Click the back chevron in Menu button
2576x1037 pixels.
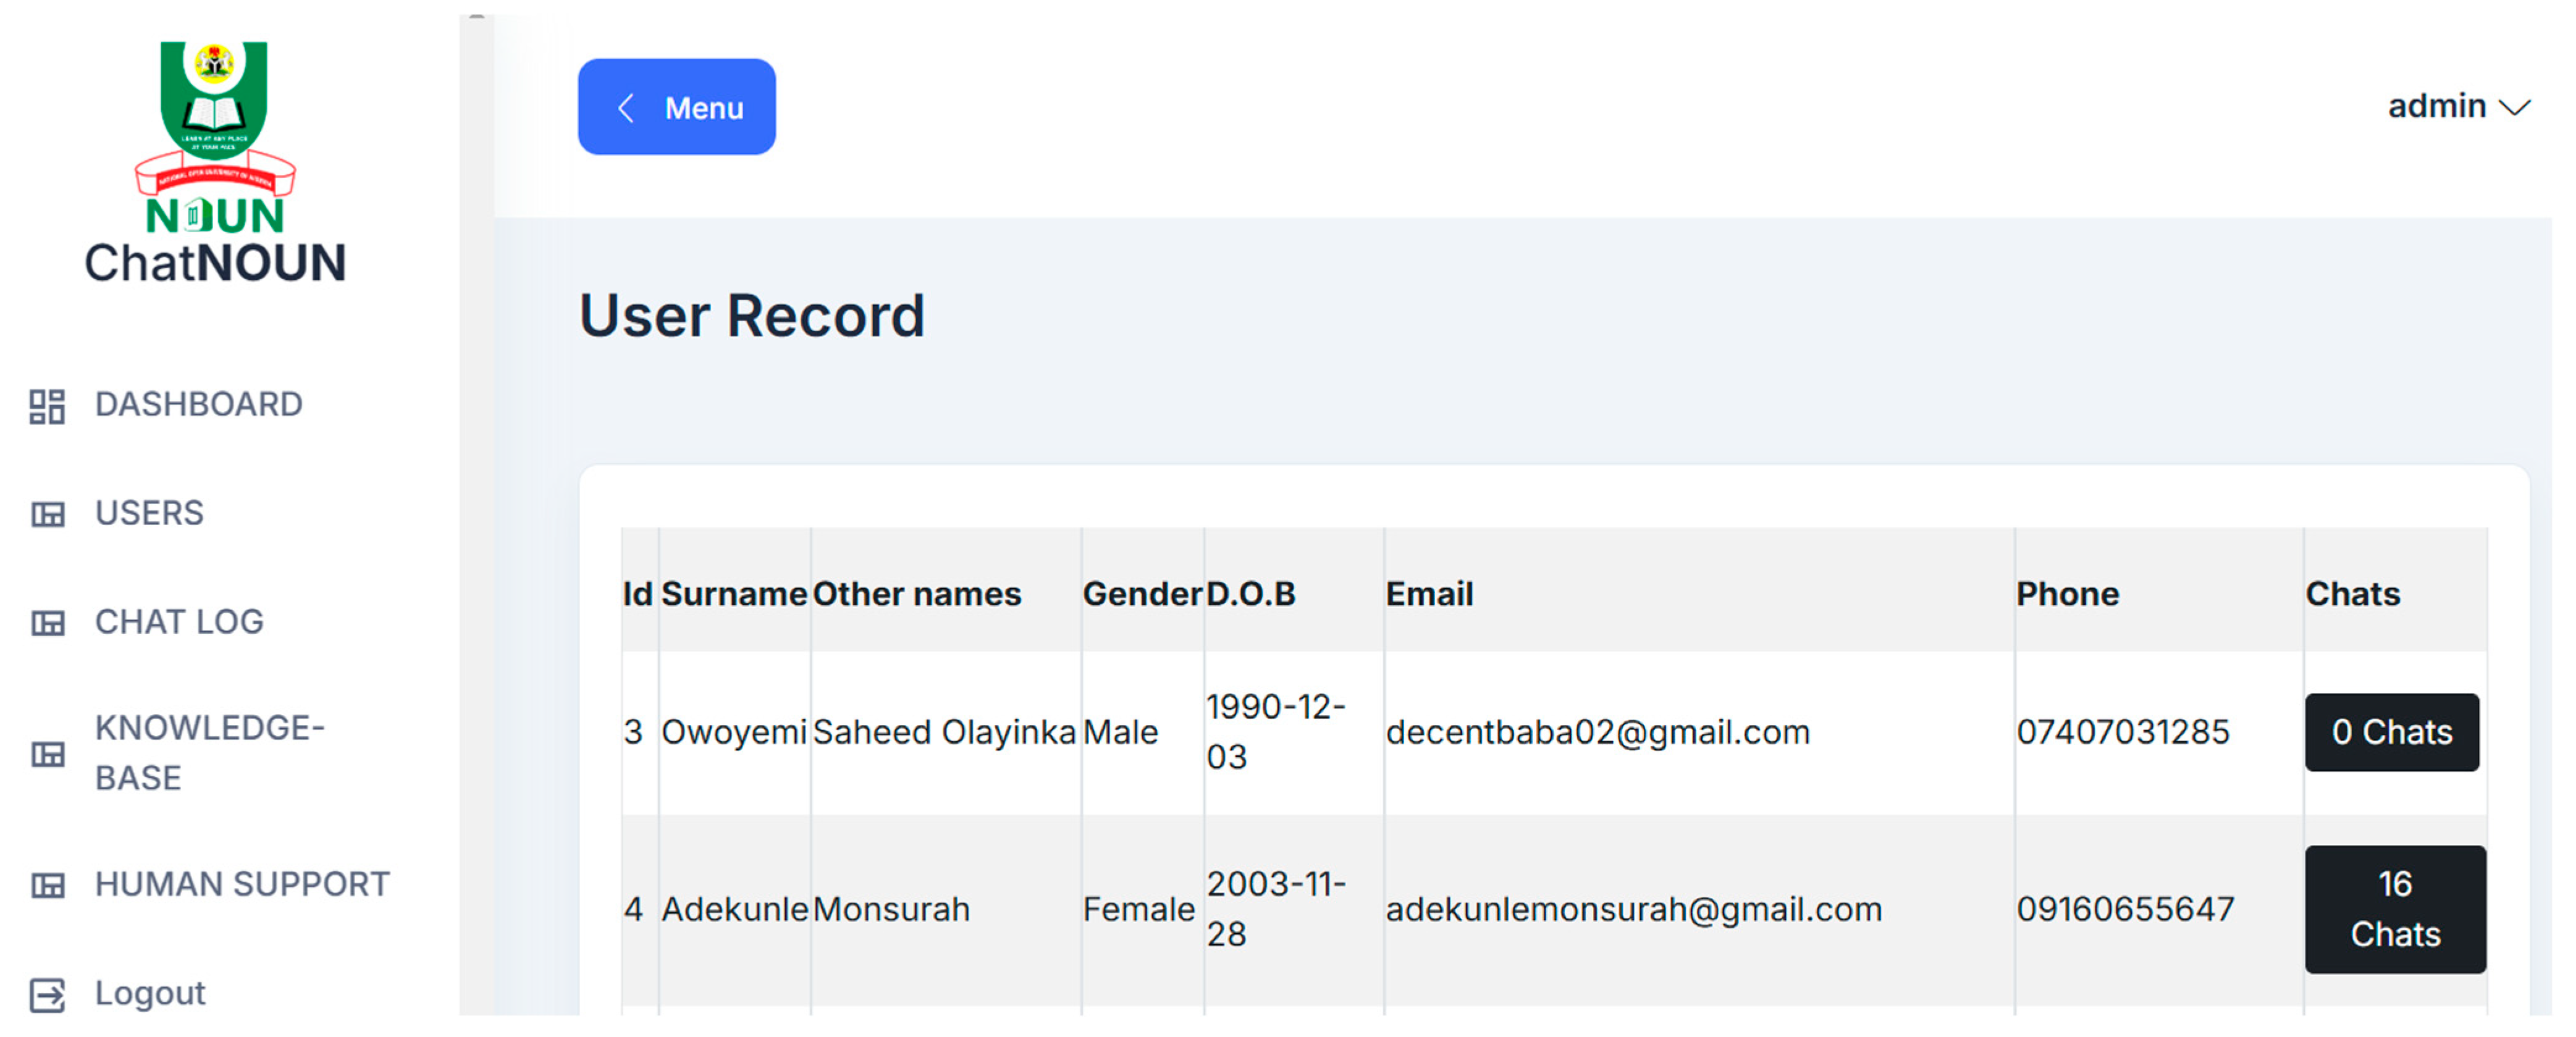pyautogui.click(x=627, y=108)
